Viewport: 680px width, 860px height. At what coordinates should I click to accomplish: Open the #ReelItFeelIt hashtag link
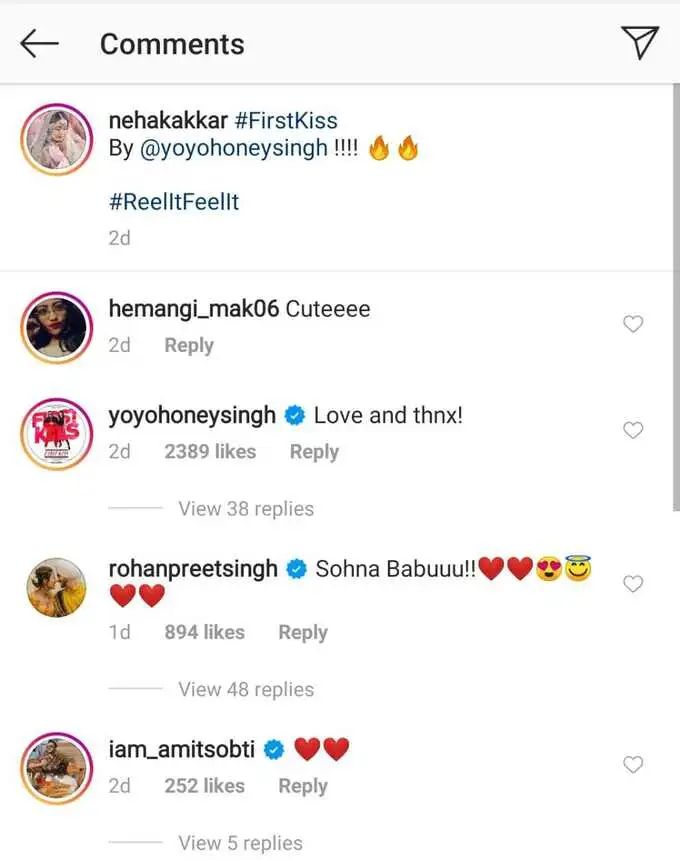pyautogui.click(x=173, y=200)
